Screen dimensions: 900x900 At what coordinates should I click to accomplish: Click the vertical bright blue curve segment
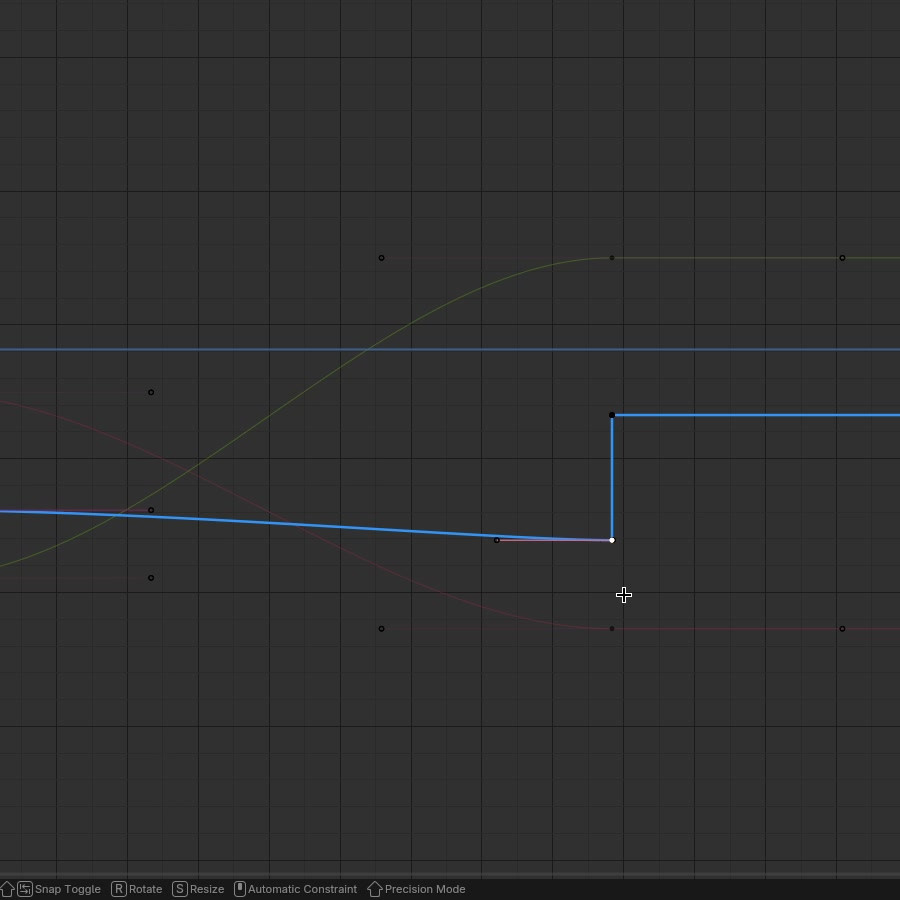pos(612,478)
